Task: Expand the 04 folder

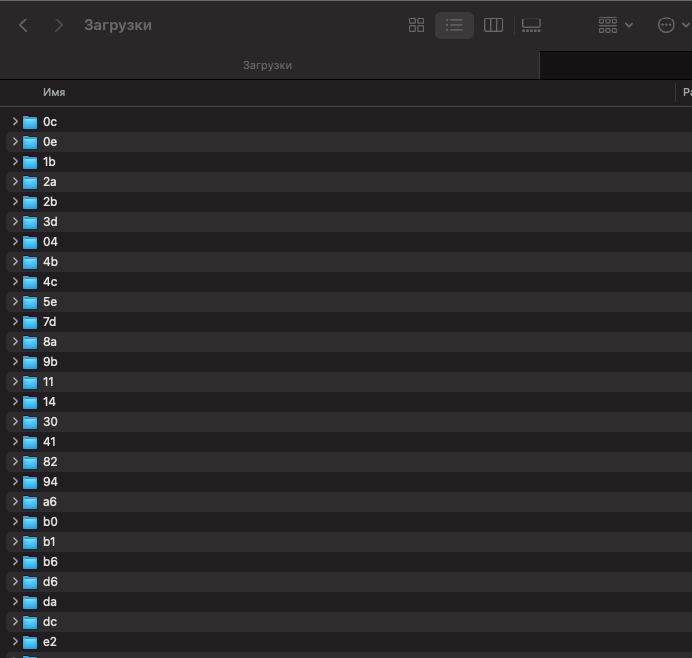Action: [x=15, y=241]
